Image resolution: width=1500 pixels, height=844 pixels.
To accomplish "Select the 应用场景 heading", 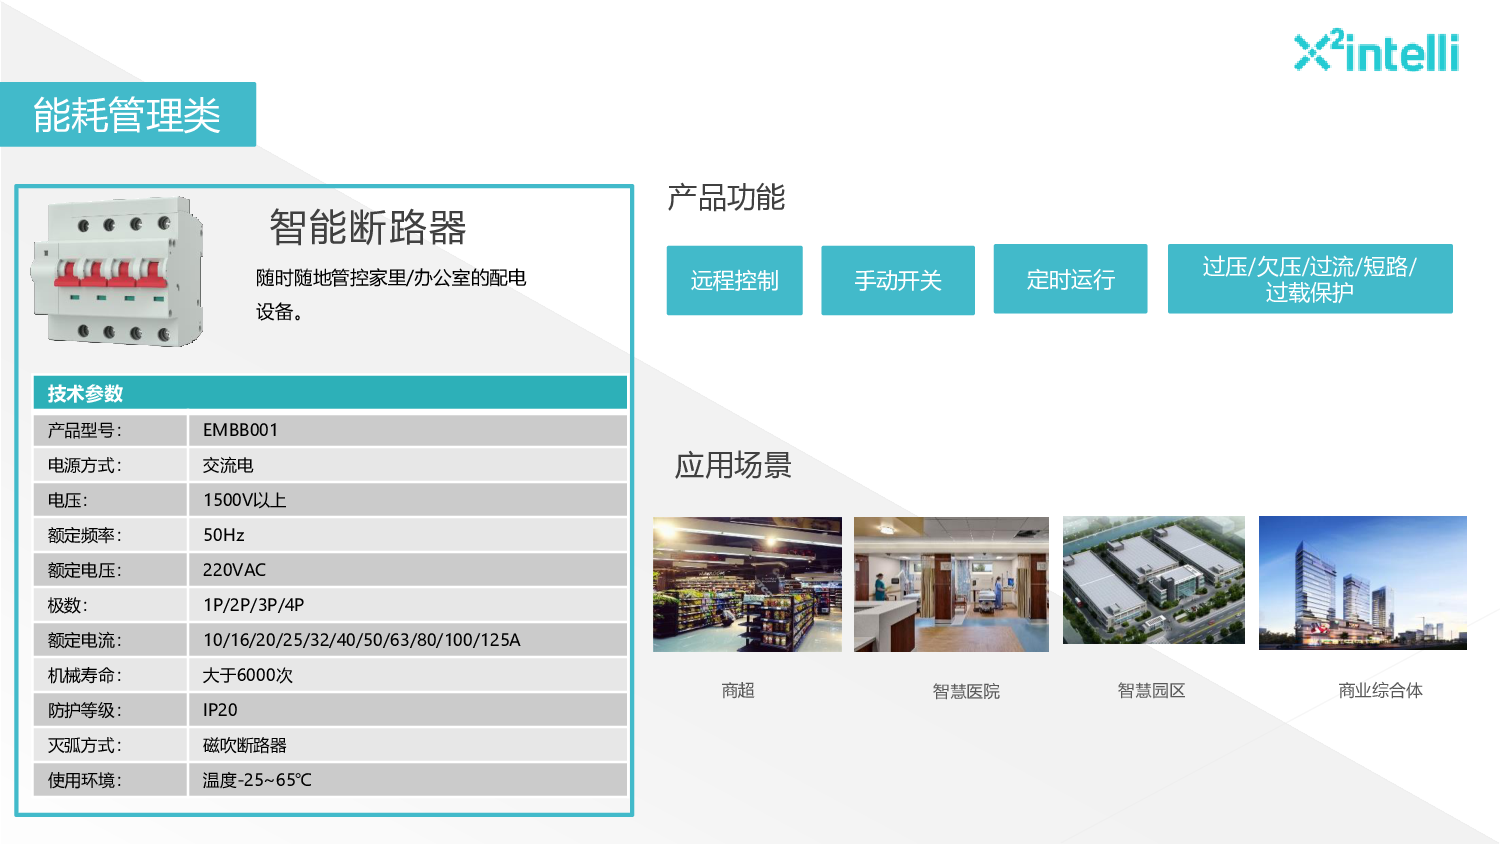I will pos(733,465).
